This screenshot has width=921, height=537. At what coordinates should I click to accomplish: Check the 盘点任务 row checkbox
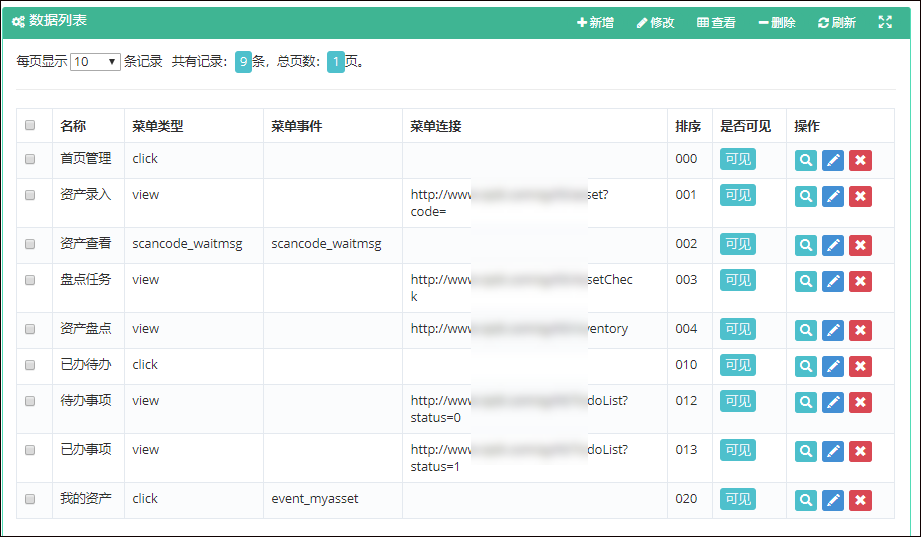pyautogui.click(x=30, y=280)
